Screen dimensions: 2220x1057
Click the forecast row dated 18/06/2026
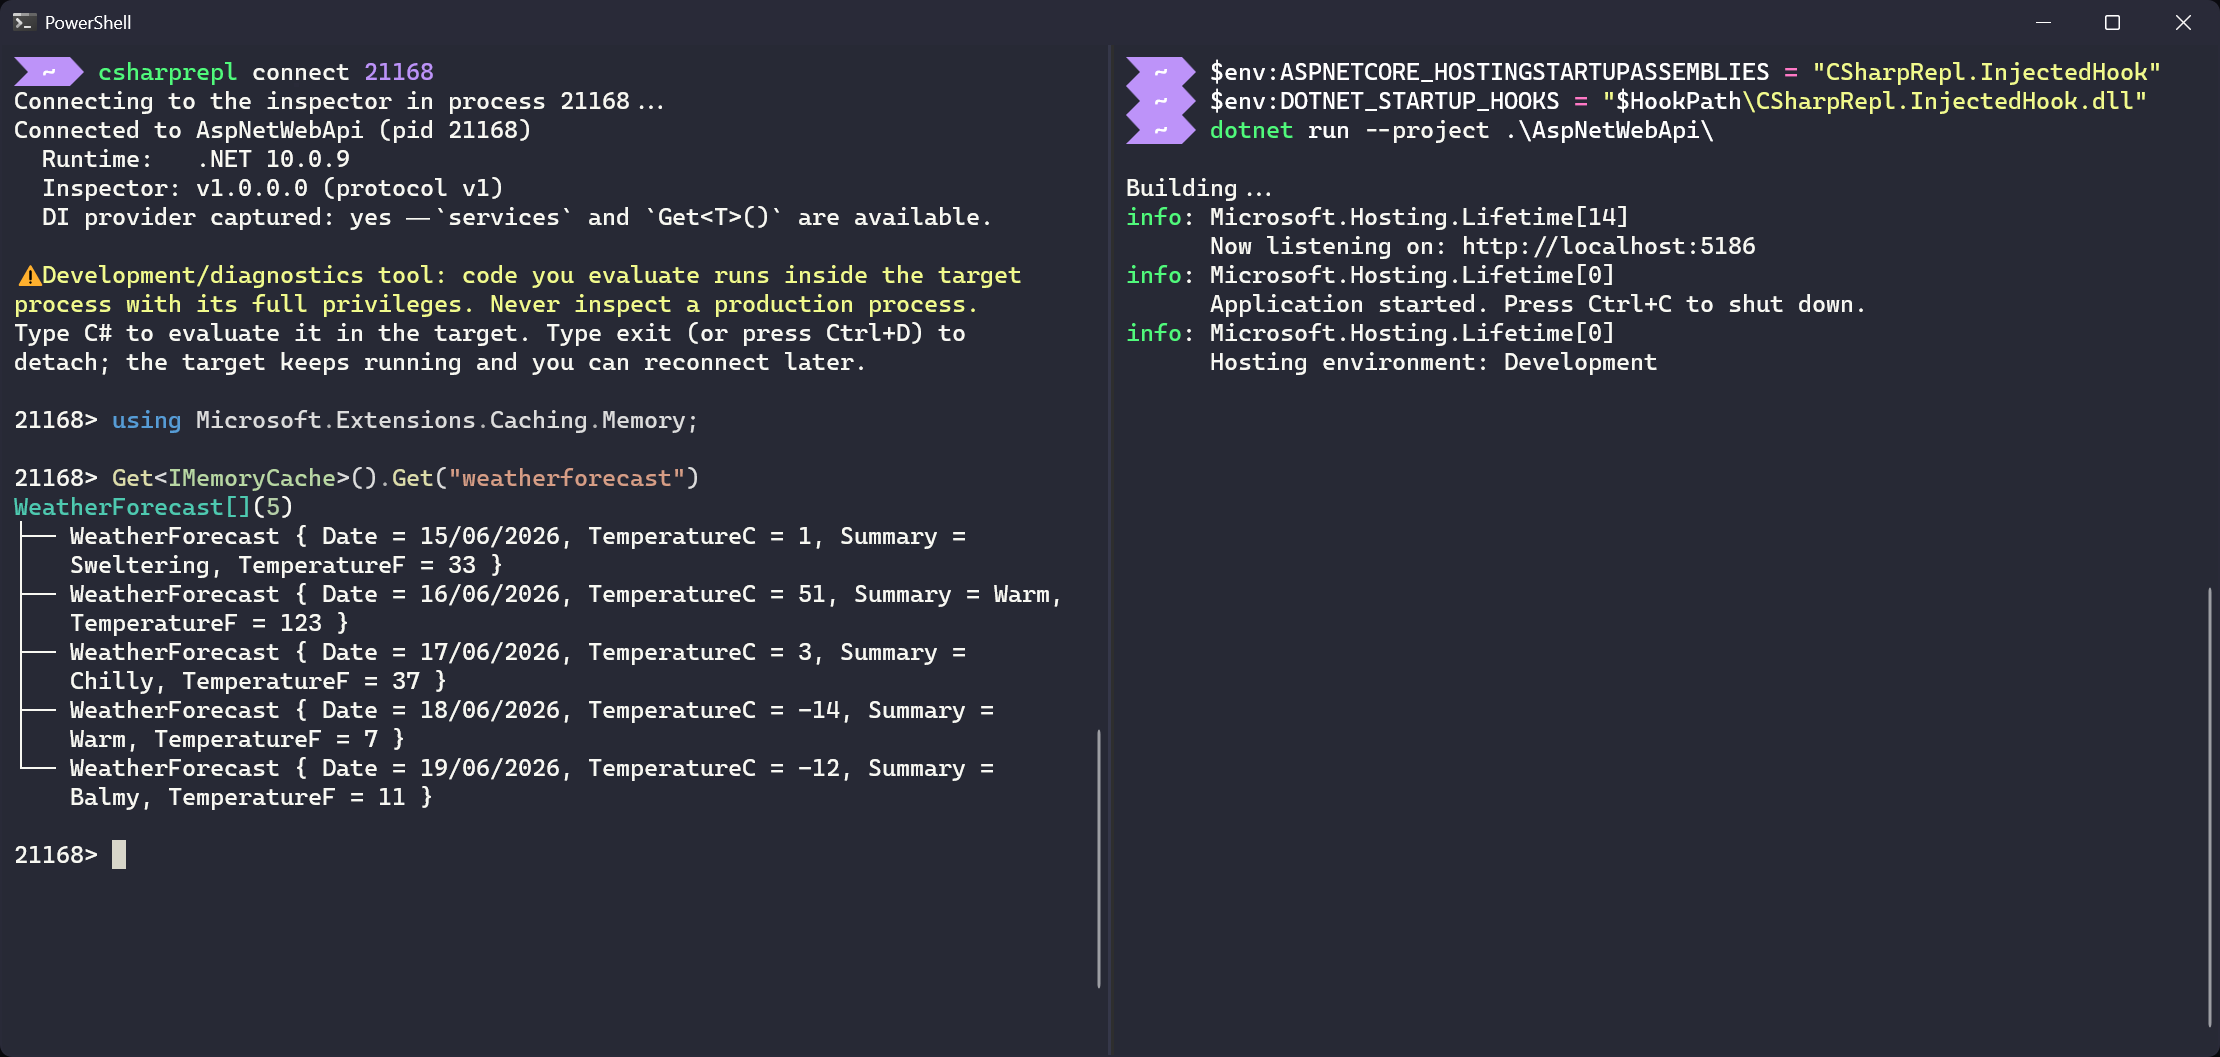click(x=532, y=725)
